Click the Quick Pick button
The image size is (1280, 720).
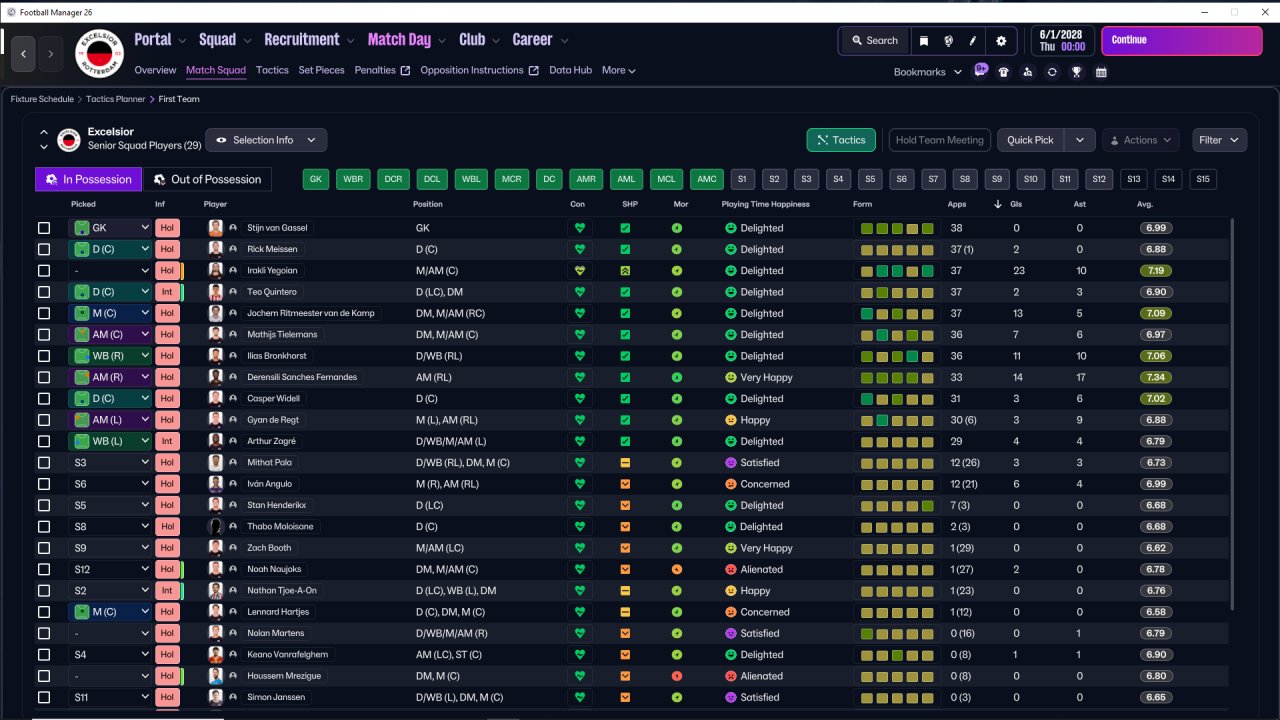[1031, 140]
